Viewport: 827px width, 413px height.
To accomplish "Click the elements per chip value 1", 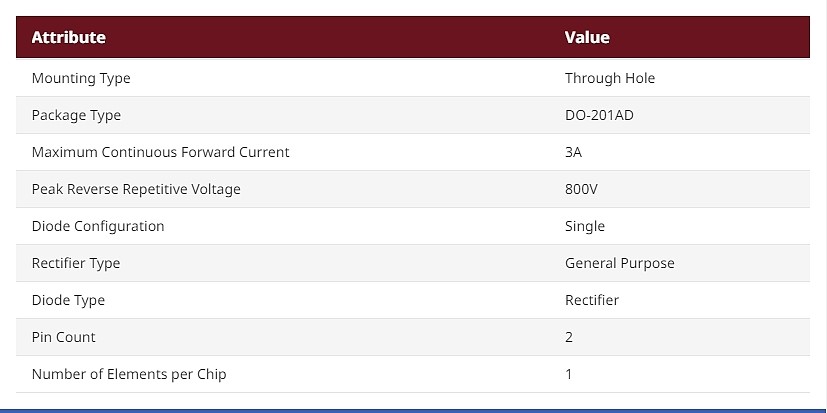I will pos(569,374).
